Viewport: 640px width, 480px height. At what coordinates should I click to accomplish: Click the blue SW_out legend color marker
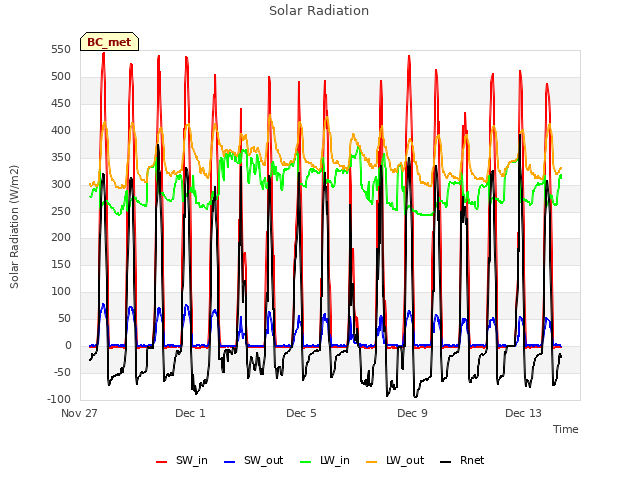coord(230,462)
